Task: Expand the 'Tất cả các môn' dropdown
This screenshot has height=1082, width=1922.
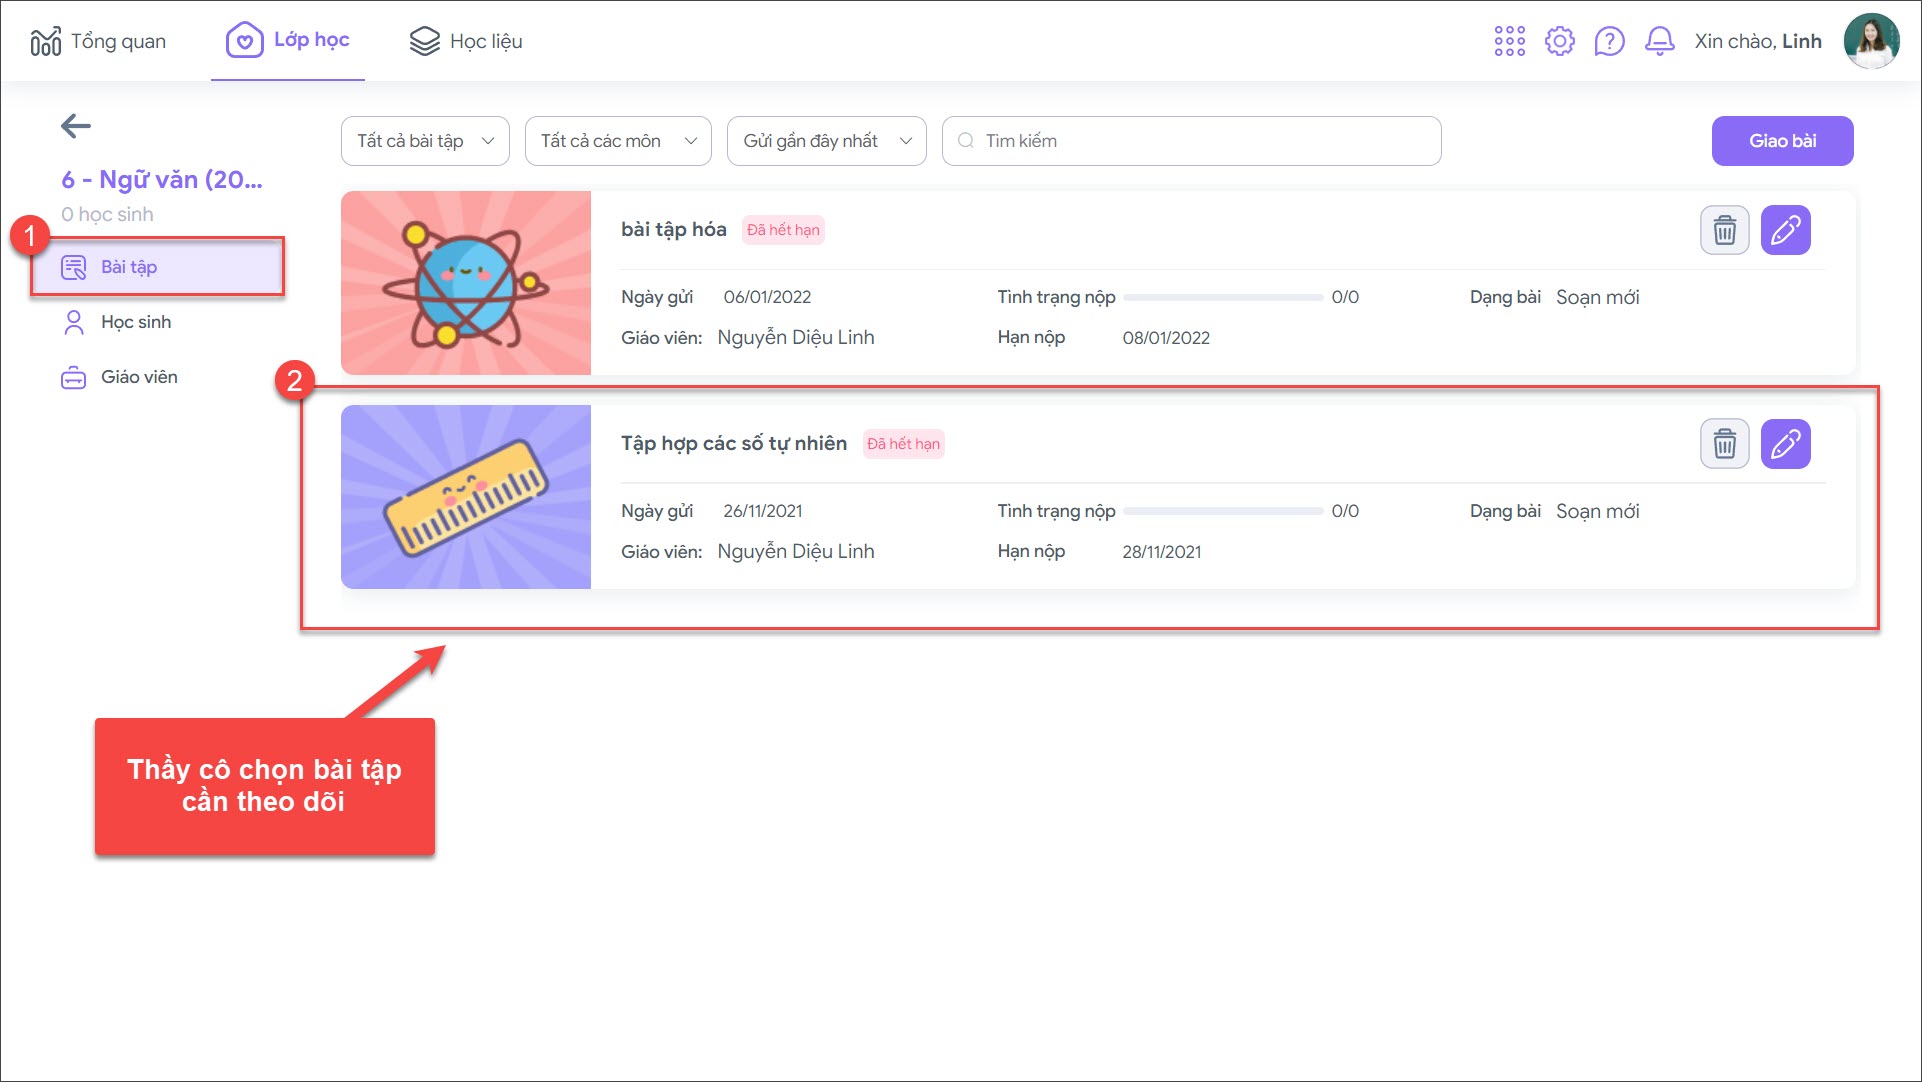Action: (x=618, y=141)
